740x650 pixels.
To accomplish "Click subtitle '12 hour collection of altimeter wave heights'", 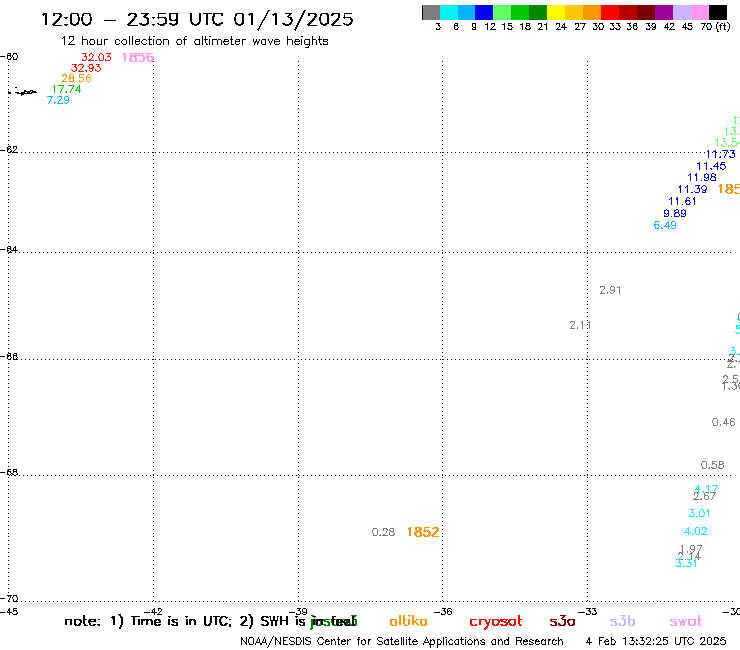I will coord(194,41).
